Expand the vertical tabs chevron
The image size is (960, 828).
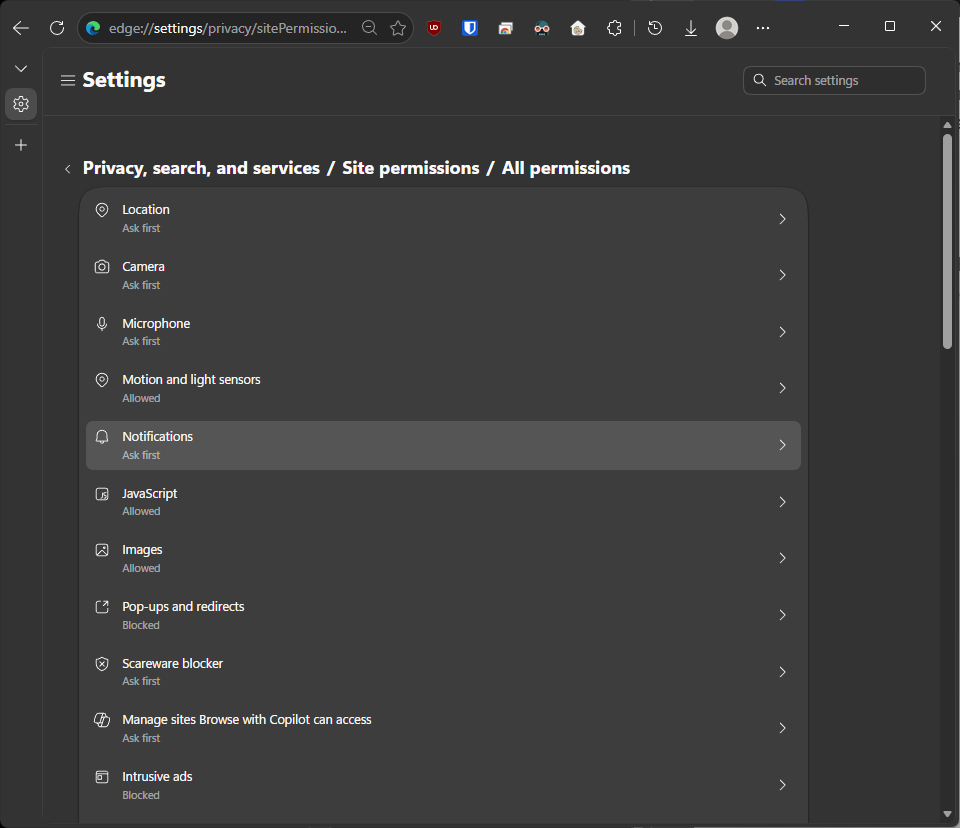coord(21,69)
